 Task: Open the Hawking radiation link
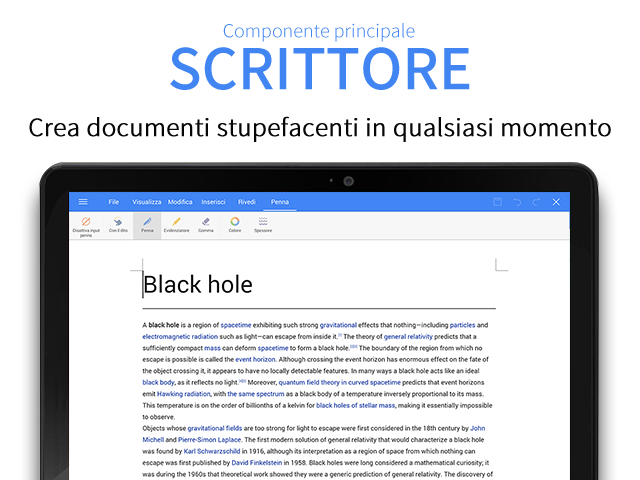click(184, 393)
